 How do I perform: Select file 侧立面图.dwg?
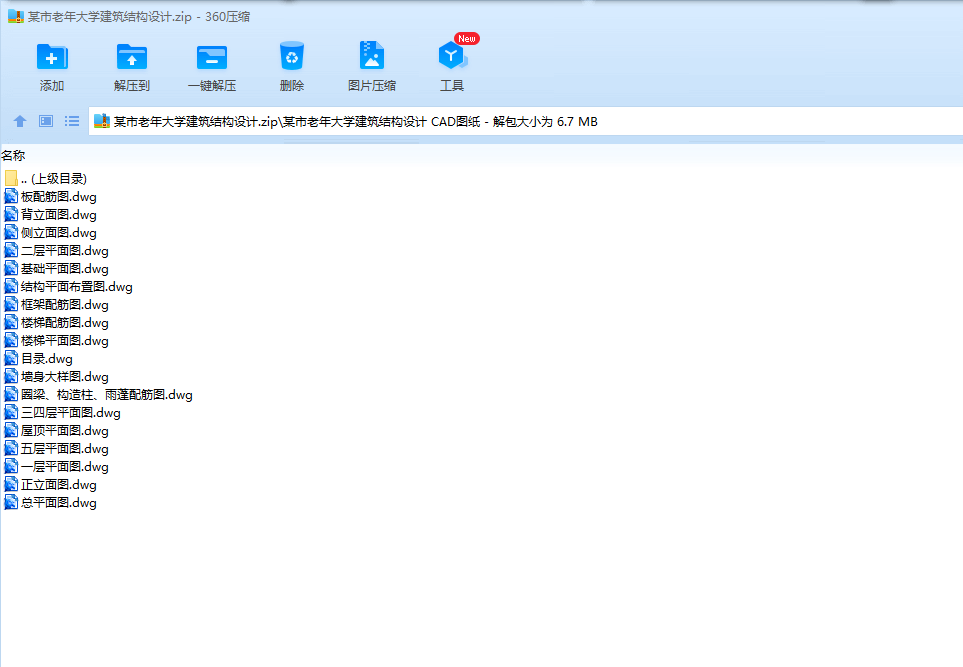[x=51, y=233]
